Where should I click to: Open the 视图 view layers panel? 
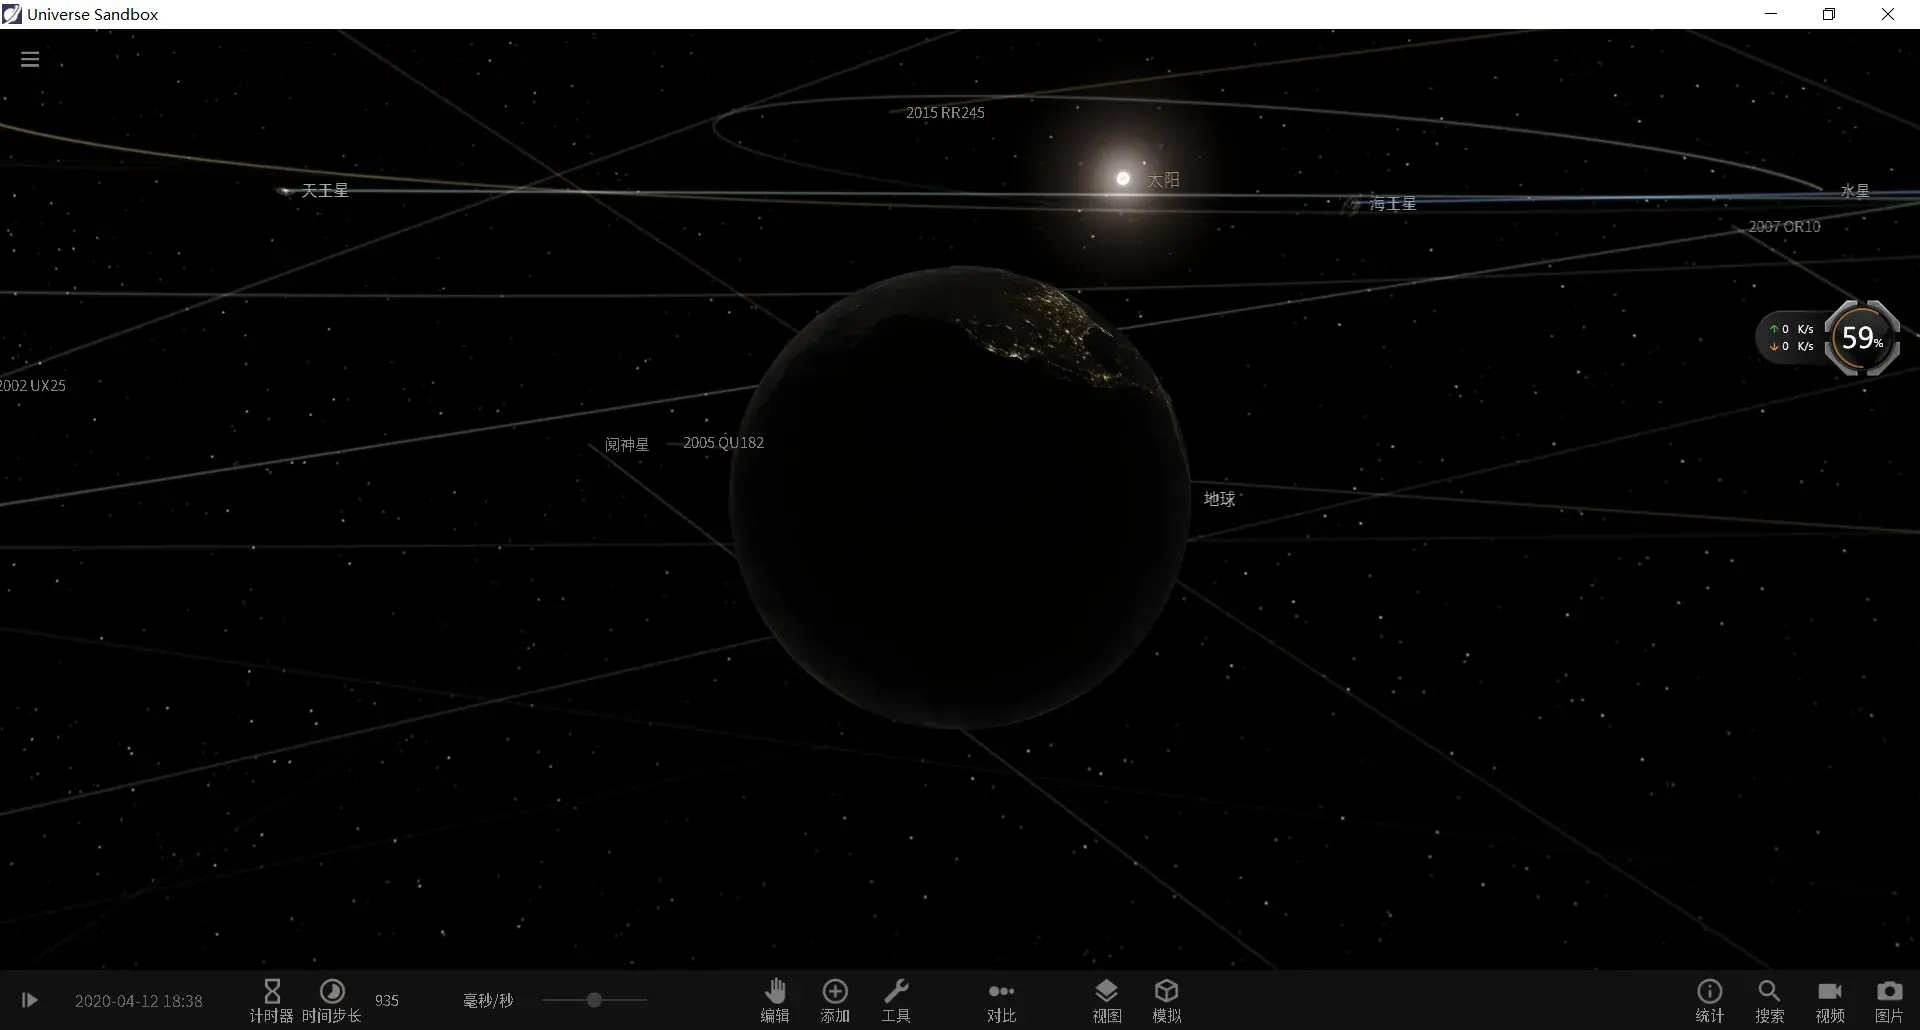pos(1106,1001)
